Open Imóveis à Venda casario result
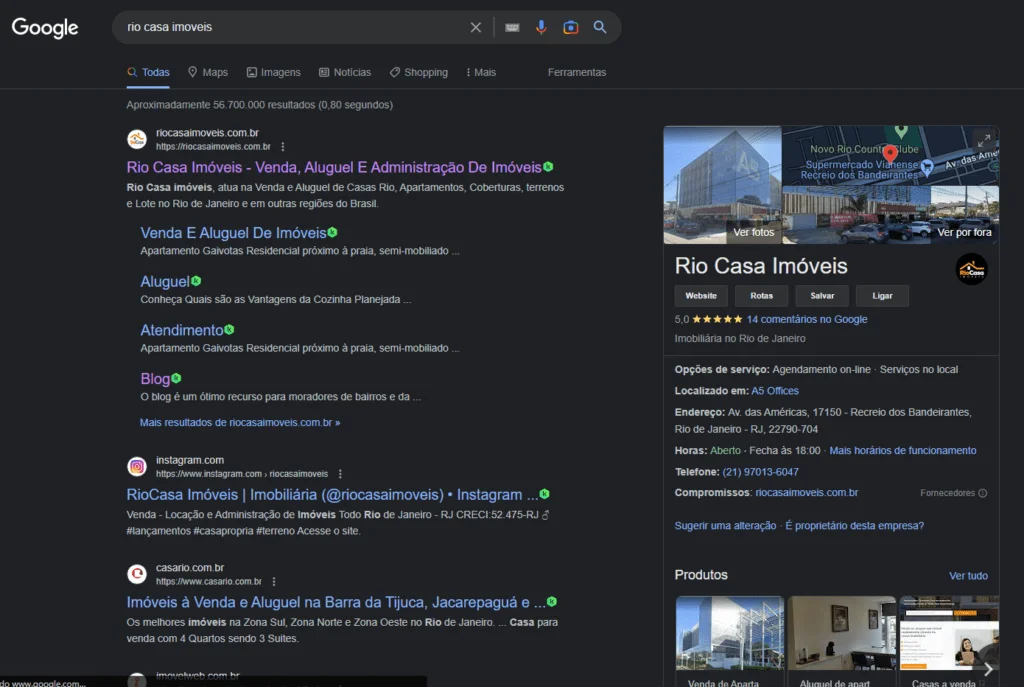1024x687 pixels. [x=336, y=603]
